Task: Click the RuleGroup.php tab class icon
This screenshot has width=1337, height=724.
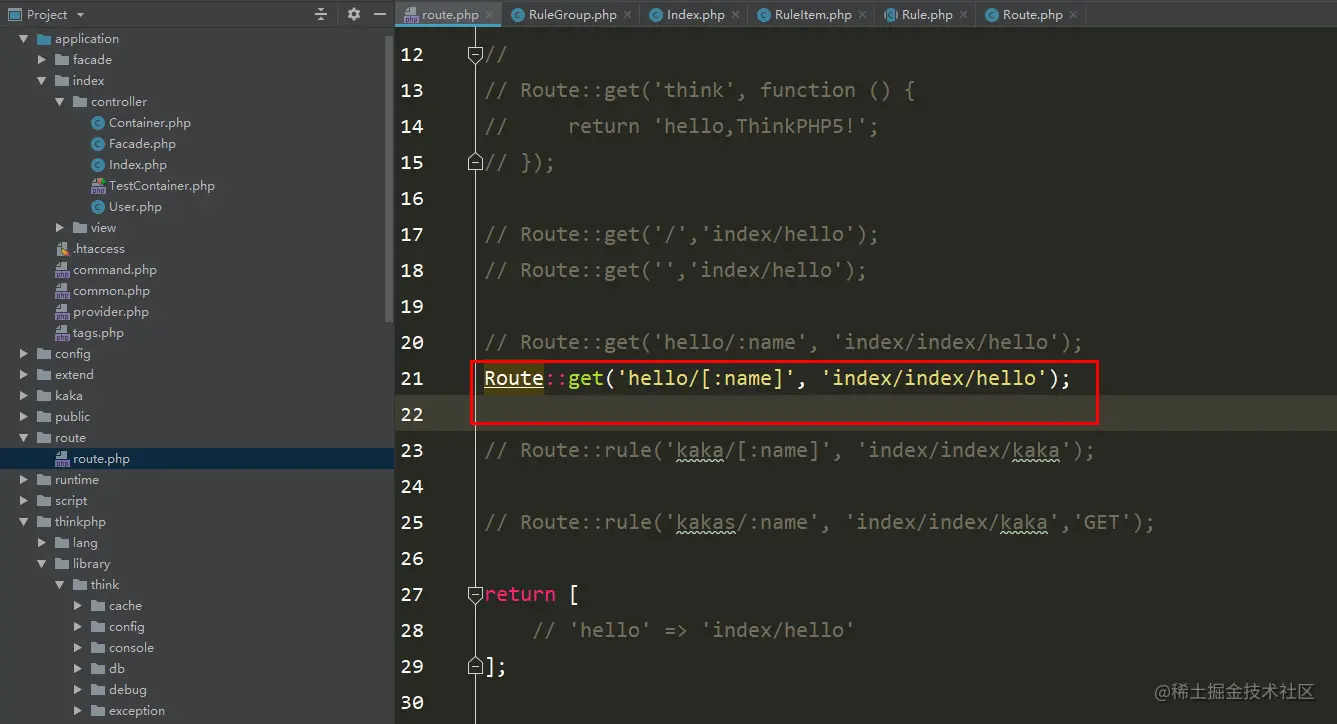Action: 518,15
